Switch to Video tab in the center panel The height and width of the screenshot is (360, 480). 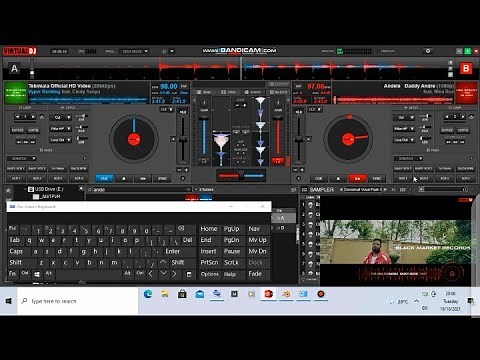pyautogui.click(x=228, y=92)
